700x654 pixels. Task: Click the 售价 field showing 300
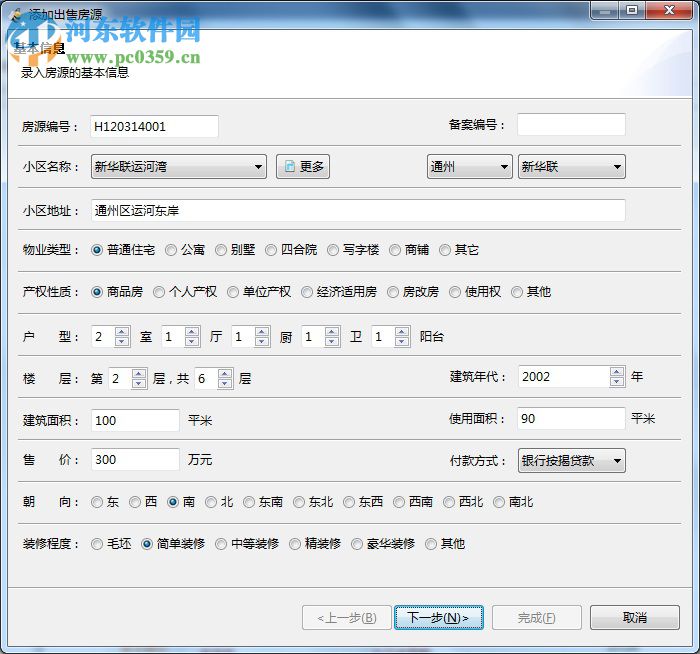(135, 460)
